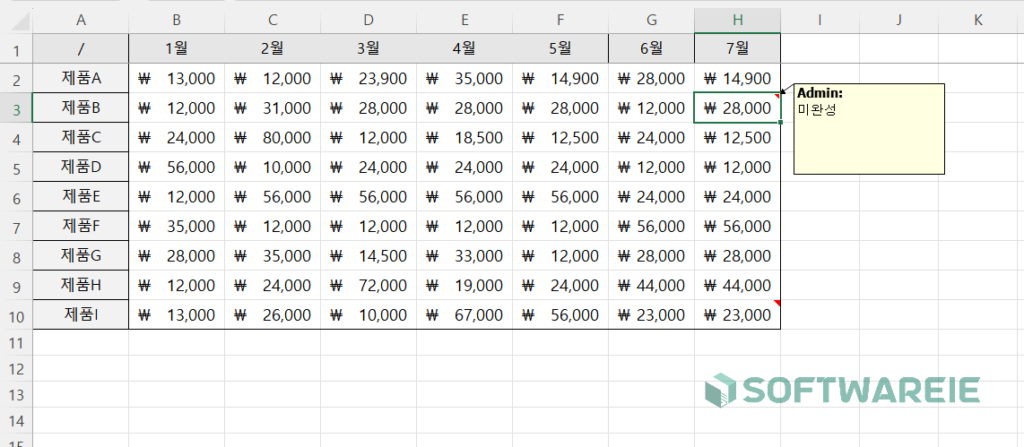Screen dimensions: 1024x447
Task: Select column K header
Action: click(x=978, y=20)
